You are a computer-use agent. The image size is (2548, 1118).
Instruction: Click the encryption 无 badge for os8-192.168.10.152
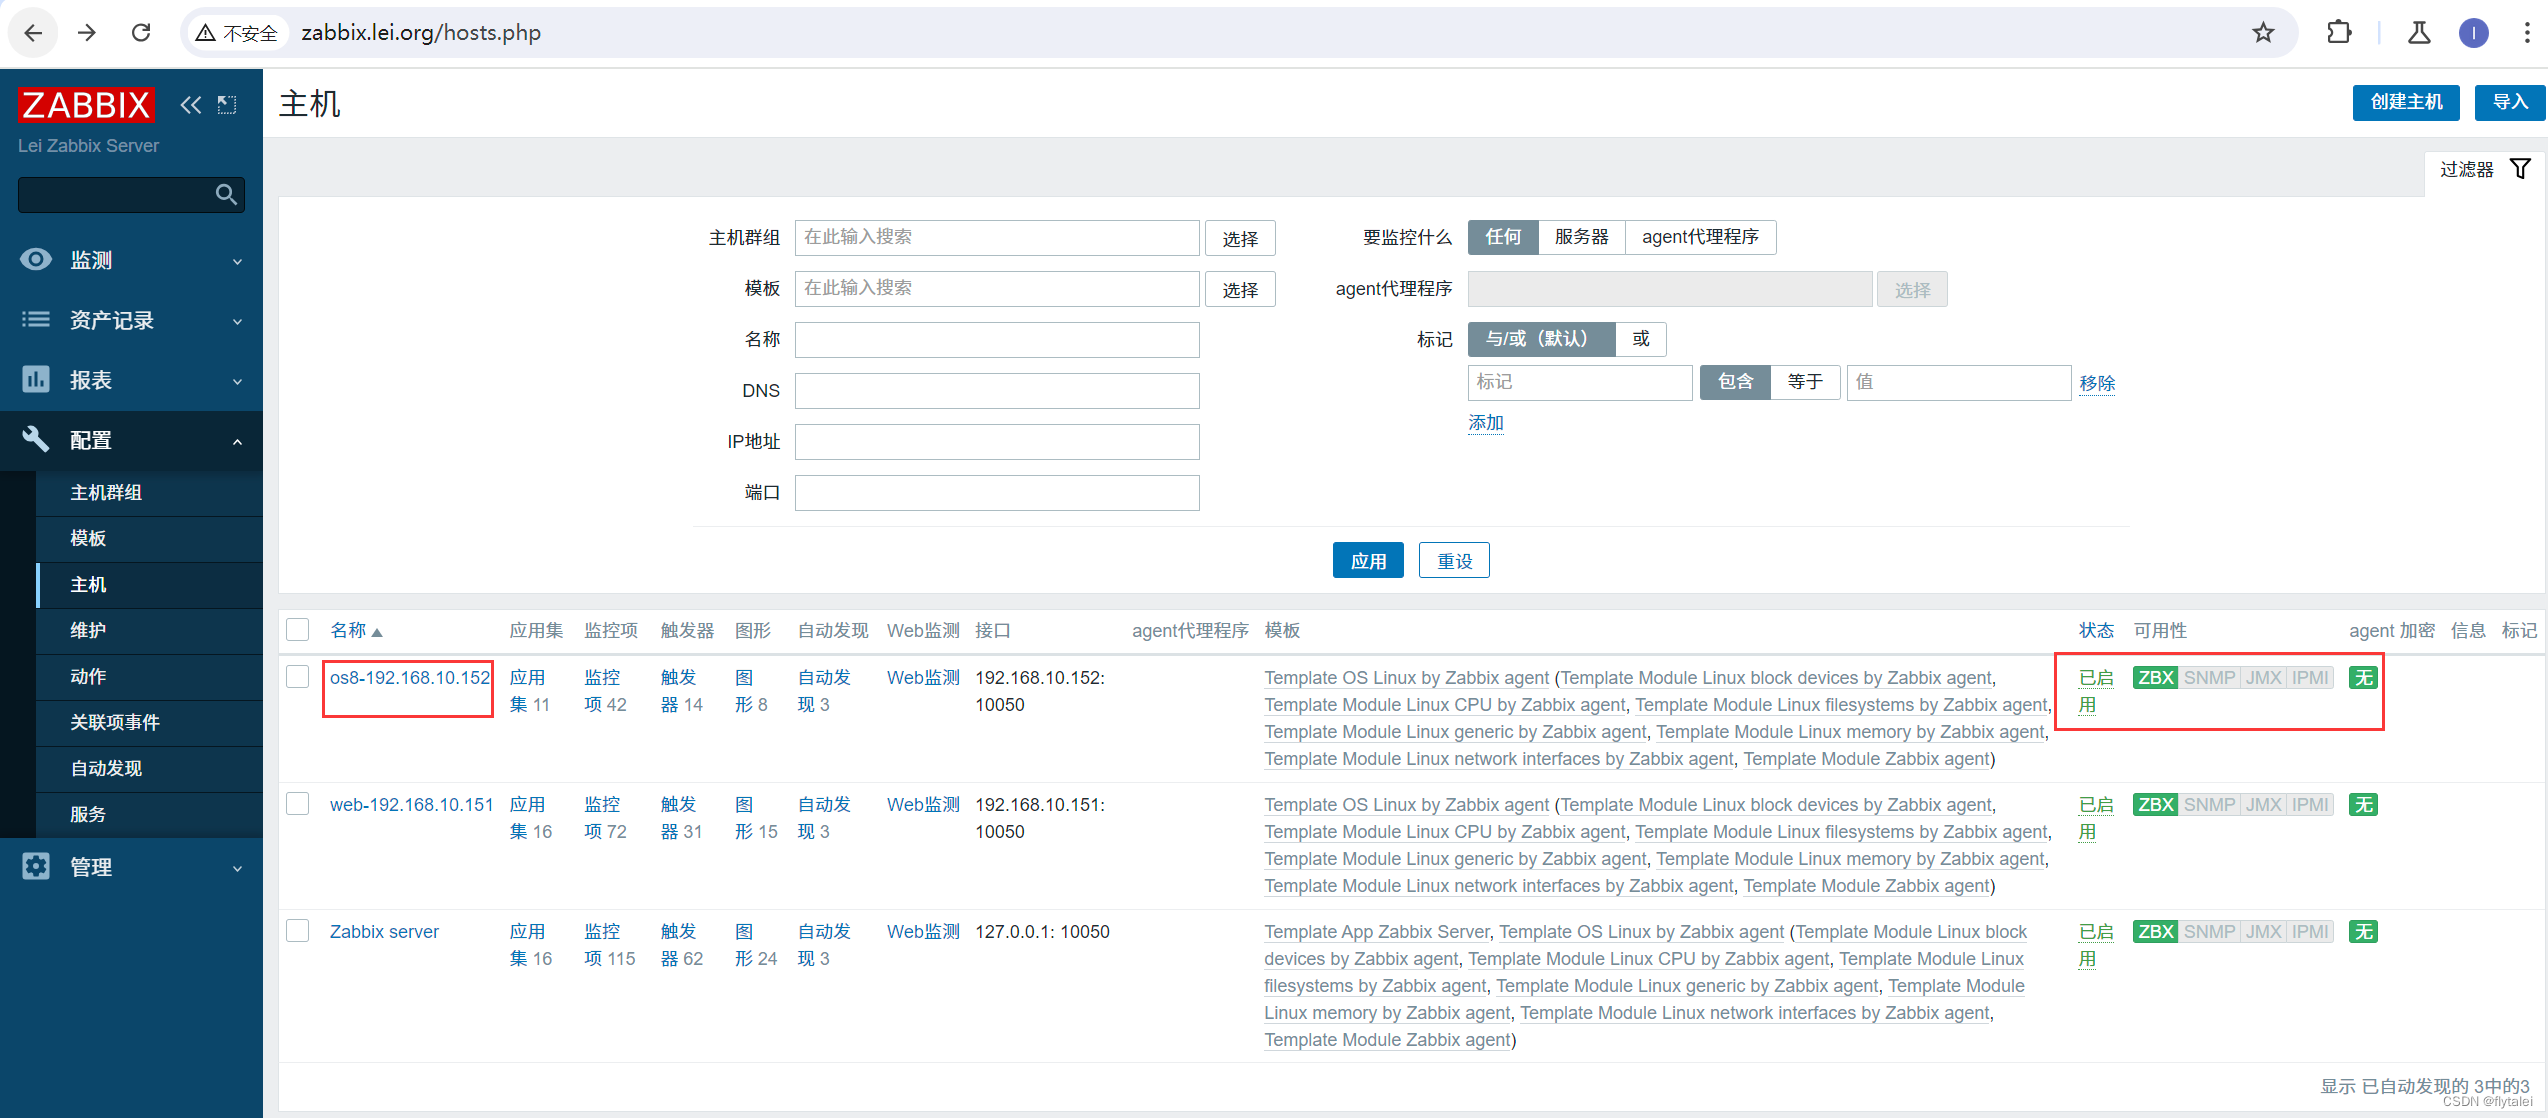pyautogui.click(x=2363, y=678)
